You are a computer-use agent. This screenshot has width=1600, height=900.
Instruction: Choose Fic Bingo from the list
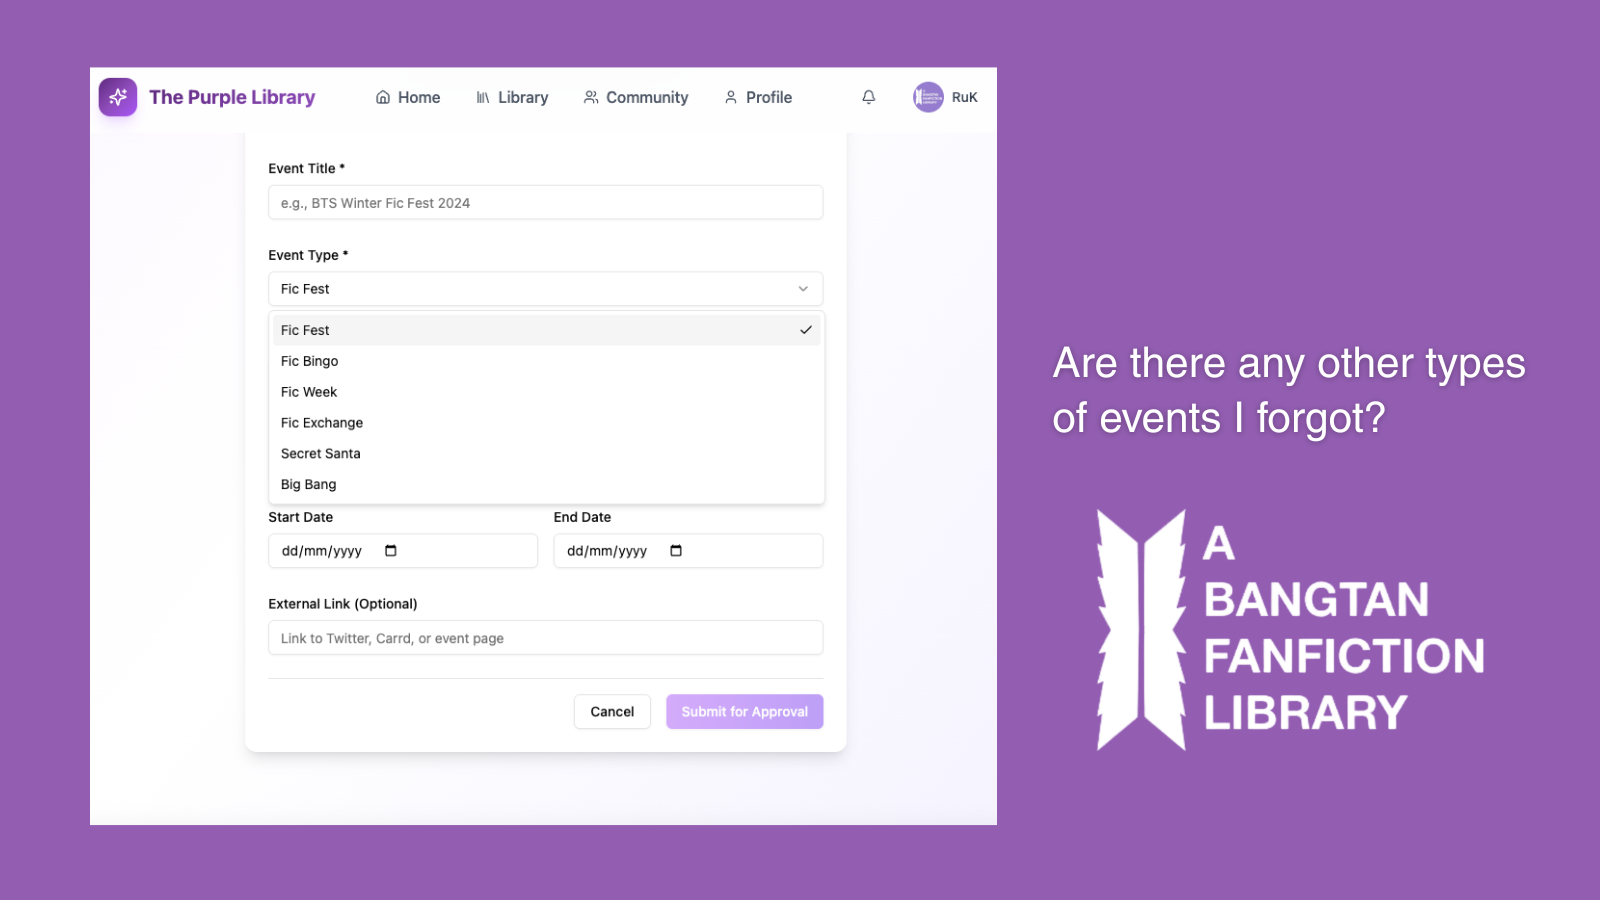coord(310,361)
